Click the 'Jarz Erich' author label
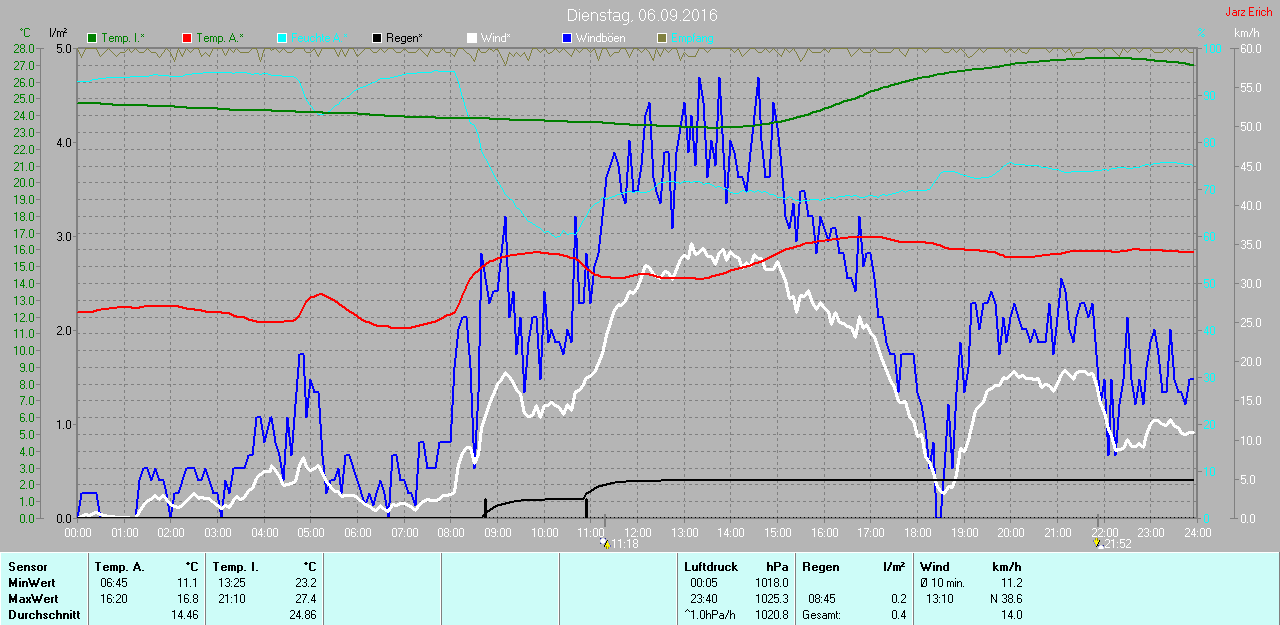Viewport: 1280px width, 625px height. [x=1248, y=12]
